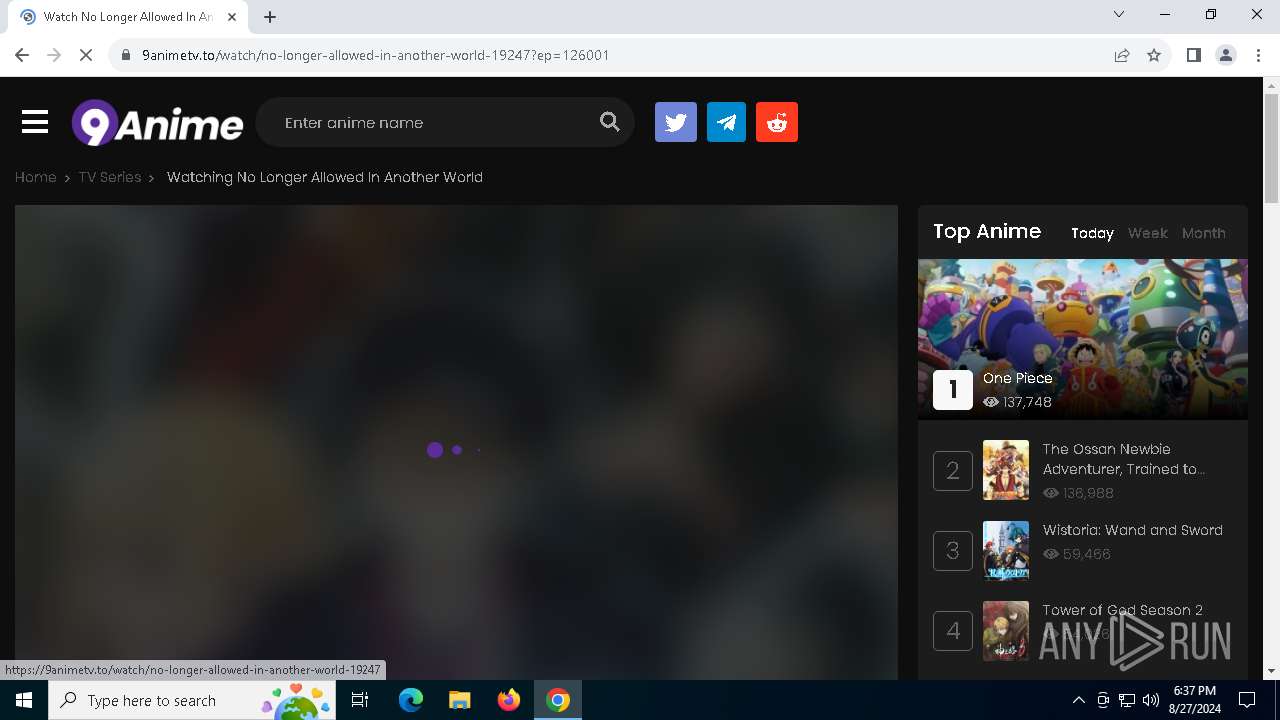This screenshot has width=1280, height=720.
Task: Click The Ossan Newbie Adventurer thumbnail
Action: 1006,470
